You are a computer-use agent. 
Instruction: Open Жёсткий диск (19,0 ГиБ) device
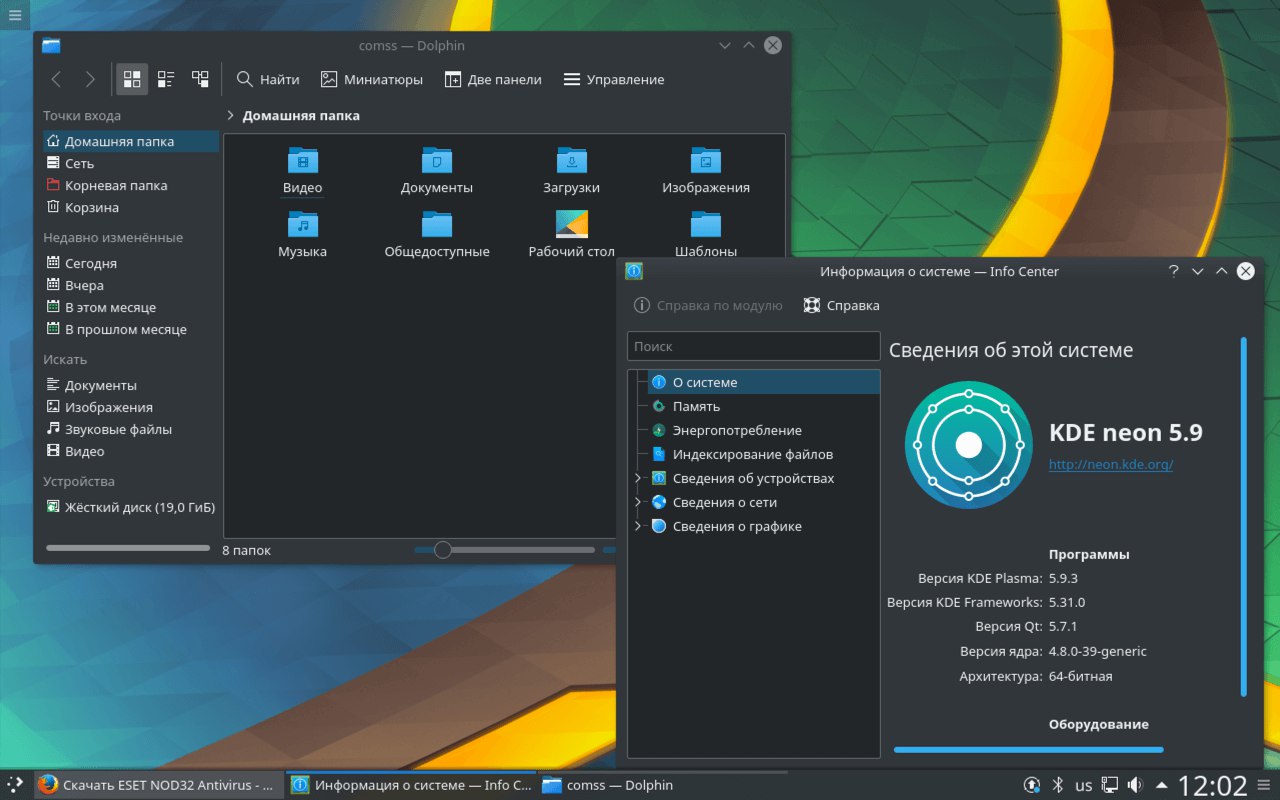(131, 508)
